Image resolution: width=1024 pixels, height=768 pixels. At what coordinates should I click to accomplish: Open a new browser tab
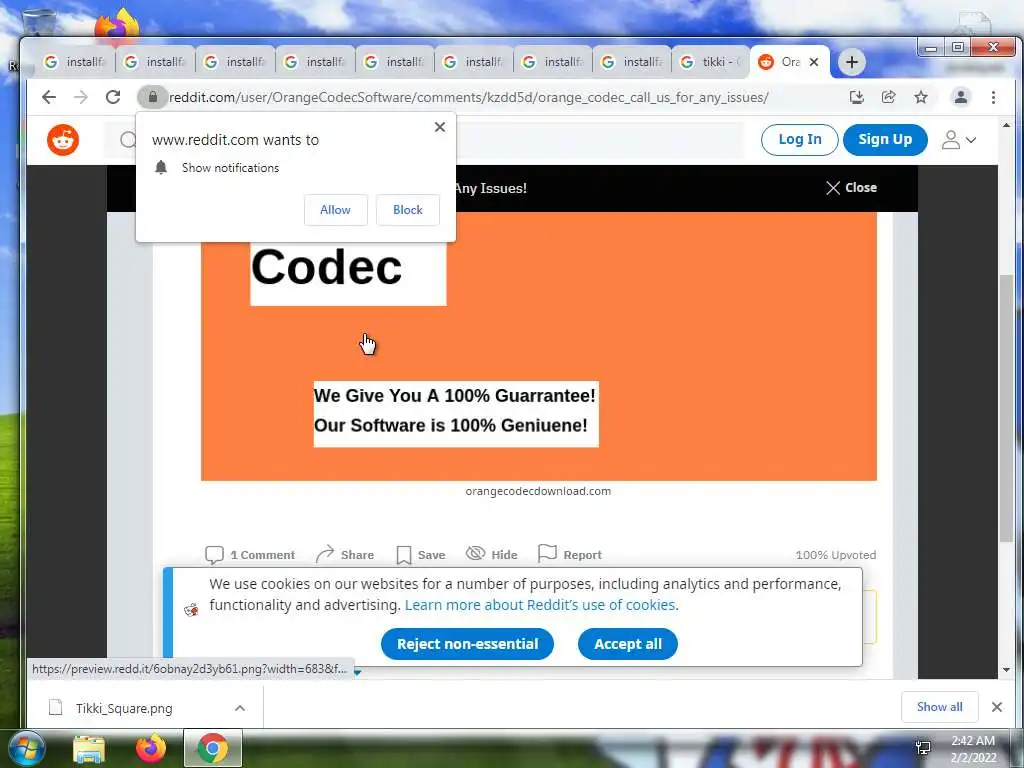(x=852, y=62)
